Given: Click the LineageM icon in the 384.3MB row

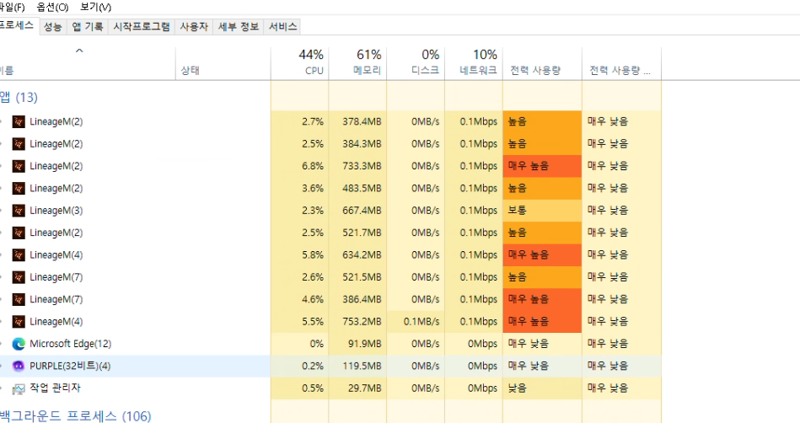Looking at the screenshot, I should point(19,144).
